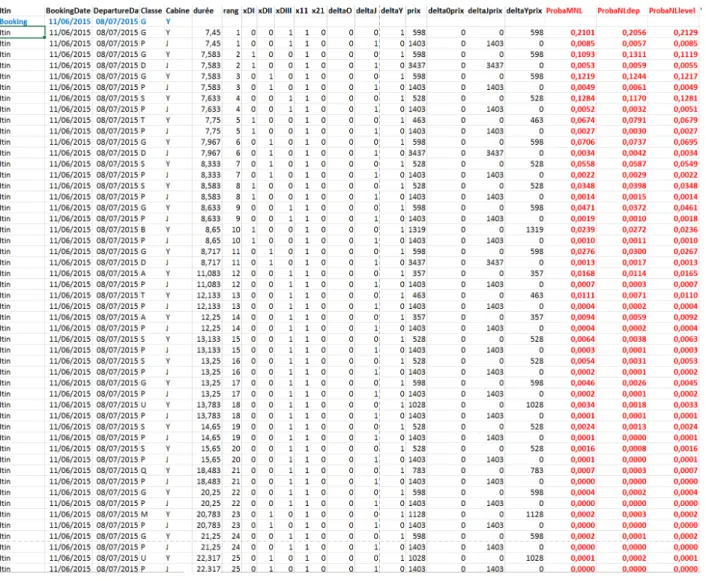Select the prix column header
This screenshot has height=581, width=706.
[x=414, y=10]
